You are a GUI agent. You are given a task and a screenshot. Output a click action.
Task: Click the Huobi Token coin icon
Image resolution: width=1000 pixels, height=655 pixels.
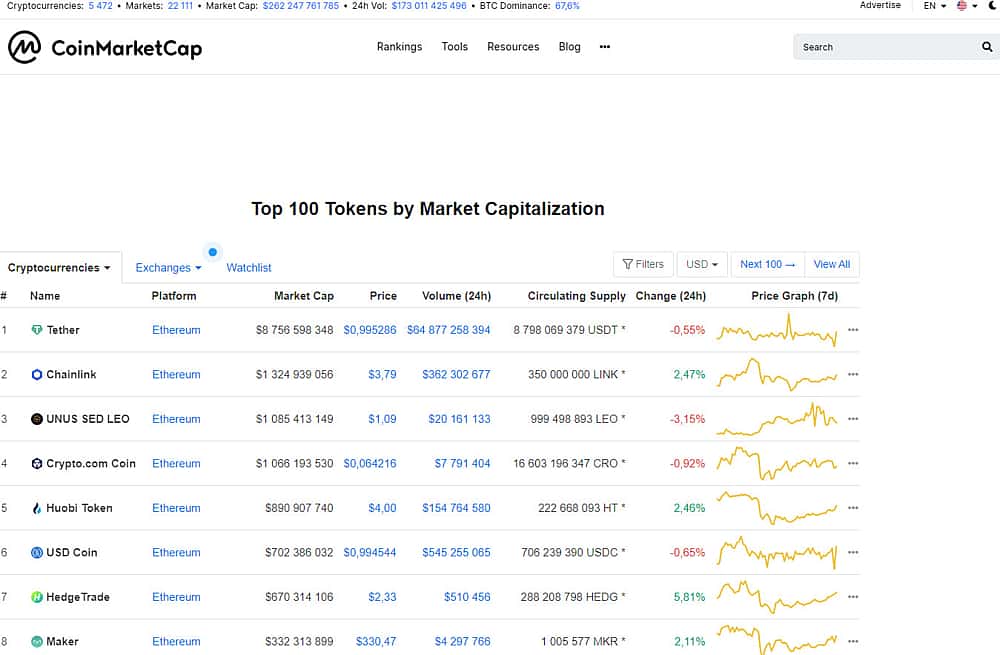click(x=37, y=508)
